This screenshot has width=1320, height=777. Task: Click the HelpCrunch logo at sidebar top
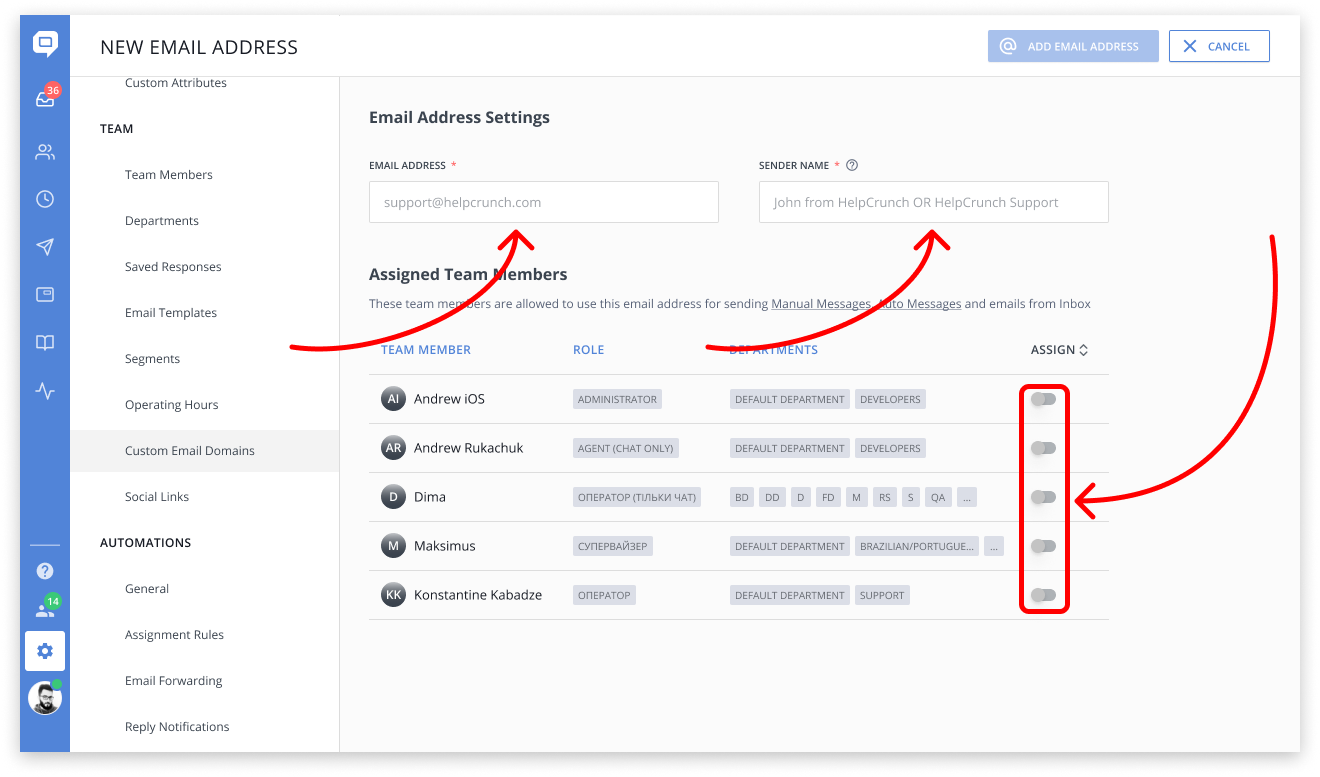coord(44,44)
